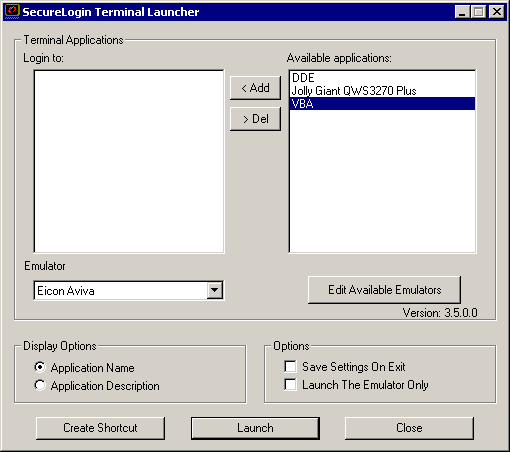
Task: Click the SecureLogin app icon in title bar
Action: (x=12, y=12)
